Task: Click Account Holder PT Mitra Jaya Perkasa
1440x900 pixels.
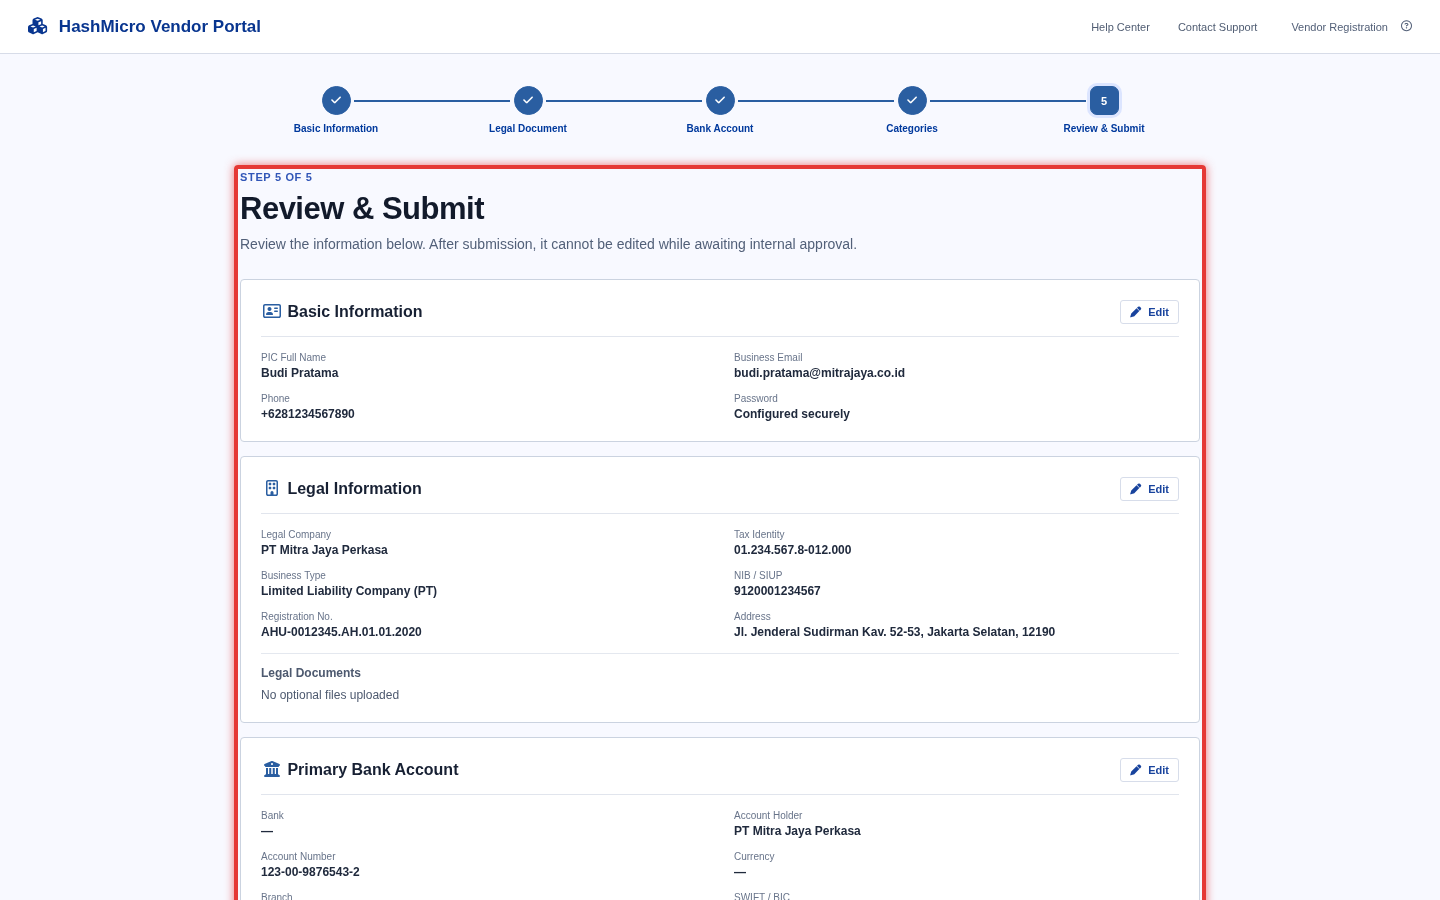Action: (797, 831)
